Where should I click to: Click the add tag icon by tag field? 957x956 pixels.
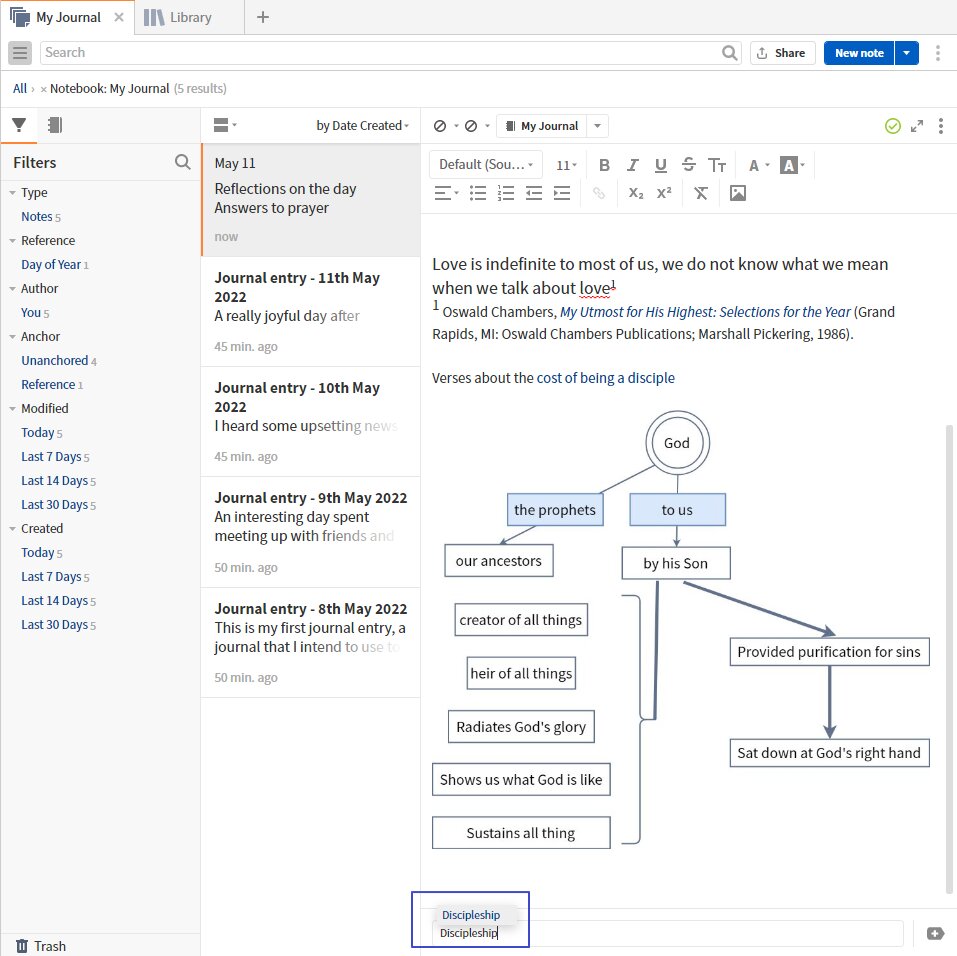[x=935, y=933]
